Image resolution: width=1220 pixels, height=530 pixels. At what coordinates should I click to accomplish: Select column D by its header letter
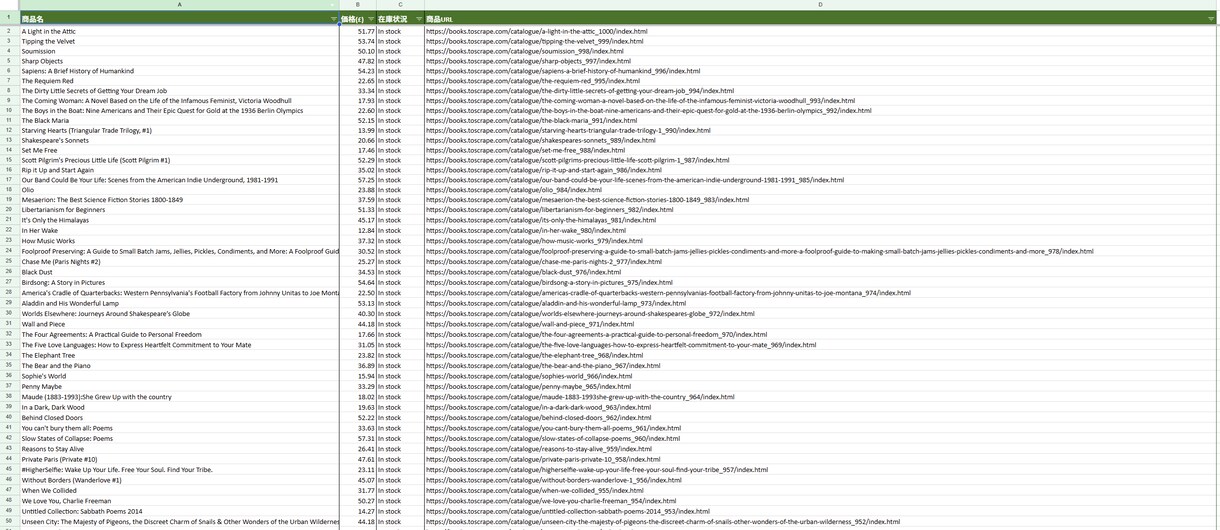click(x=820, y=5)
